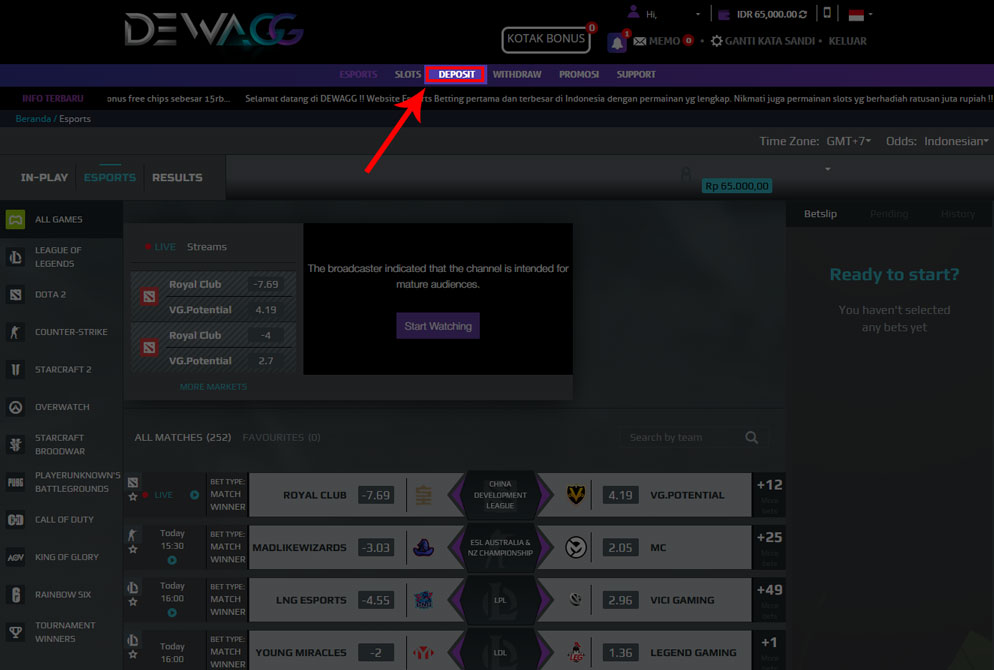Expand +1 more bets for Young Miracles match

click(x=769, y=650)
